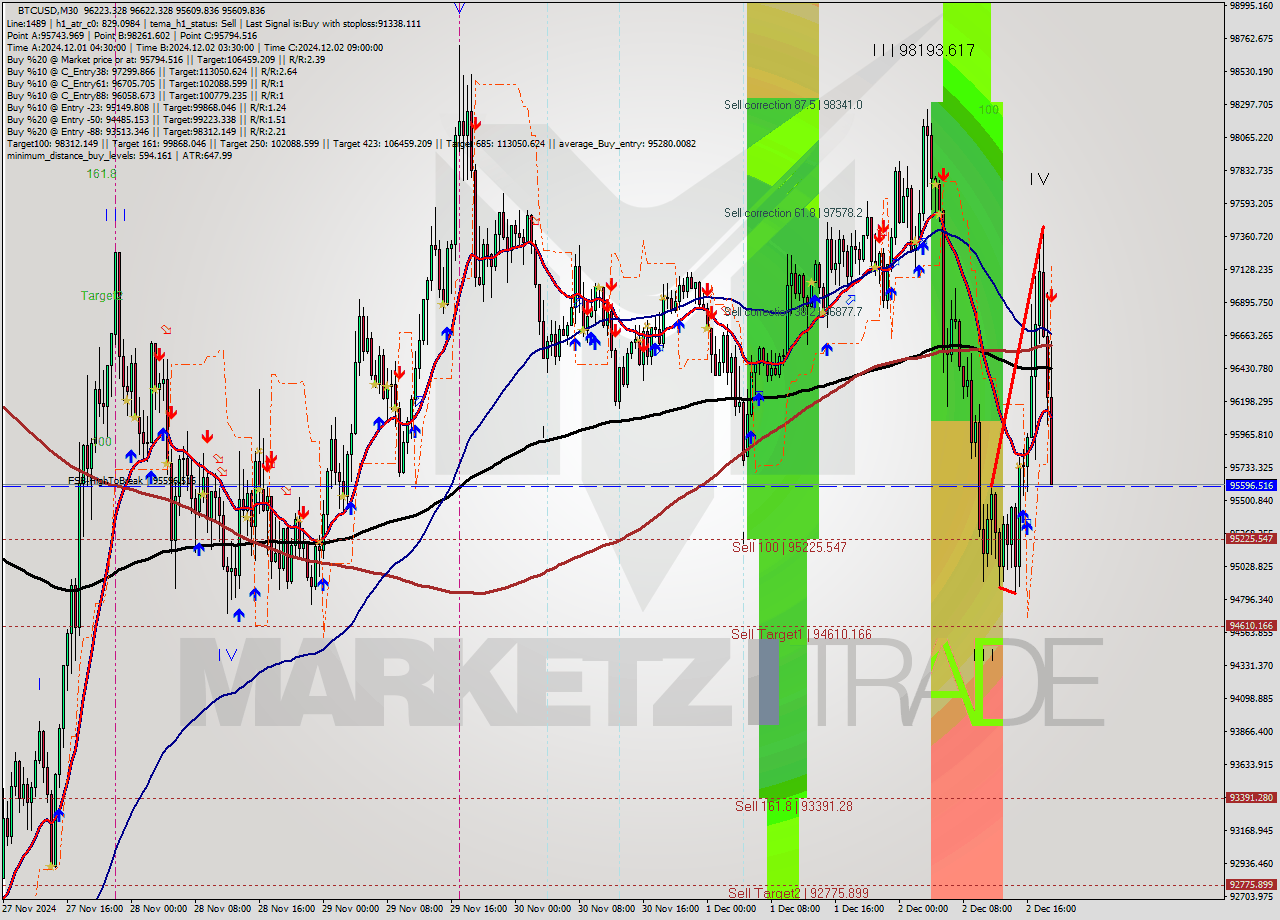Click the 'Buy %20 @ Entry -88' info line

pyautogui.click(x=146, y=131)
